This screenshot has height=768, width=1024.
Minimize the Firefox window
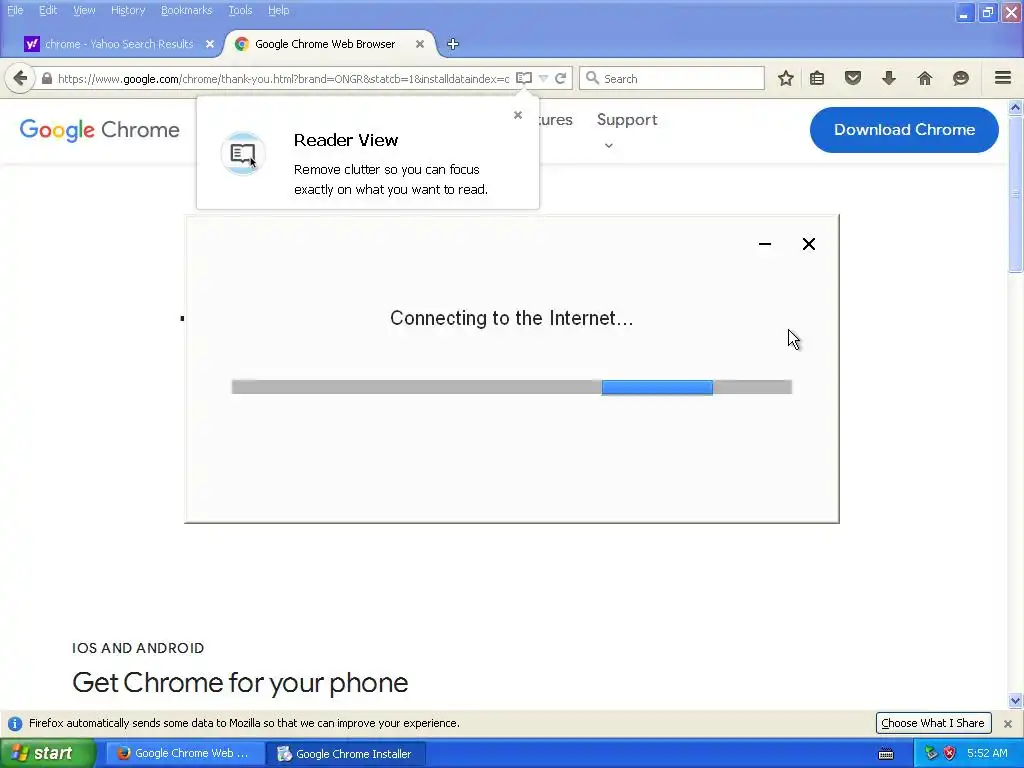tap(964, 12)
